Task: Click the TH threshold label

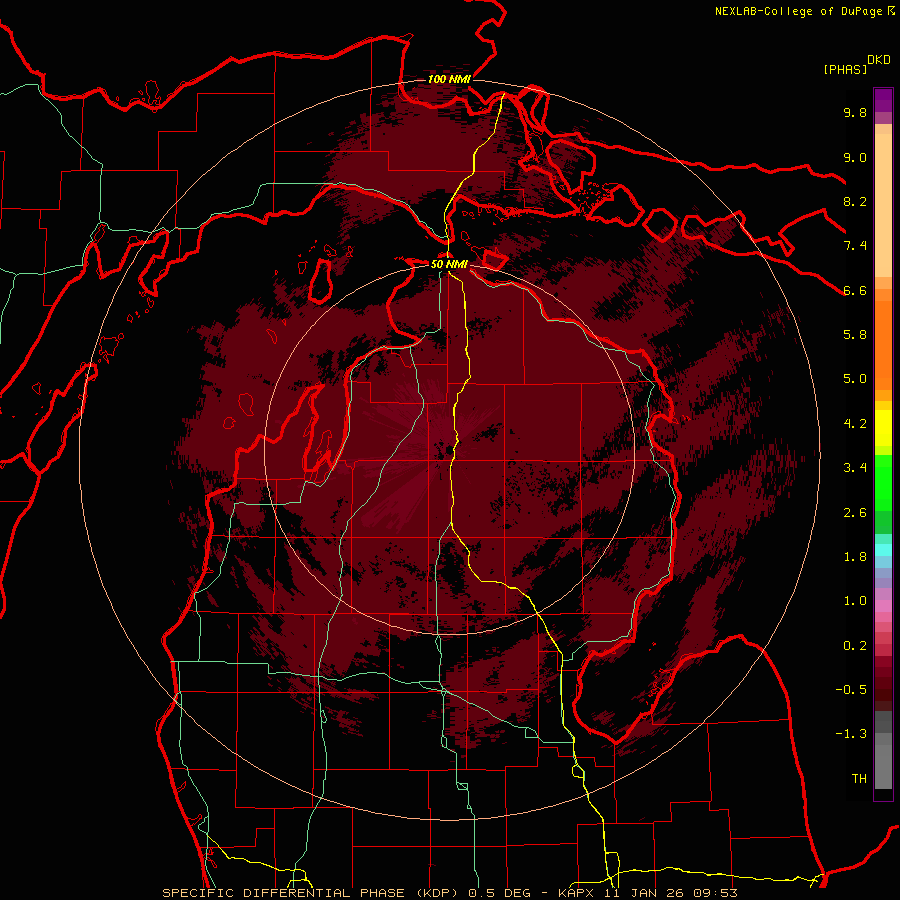Action: 859,779
